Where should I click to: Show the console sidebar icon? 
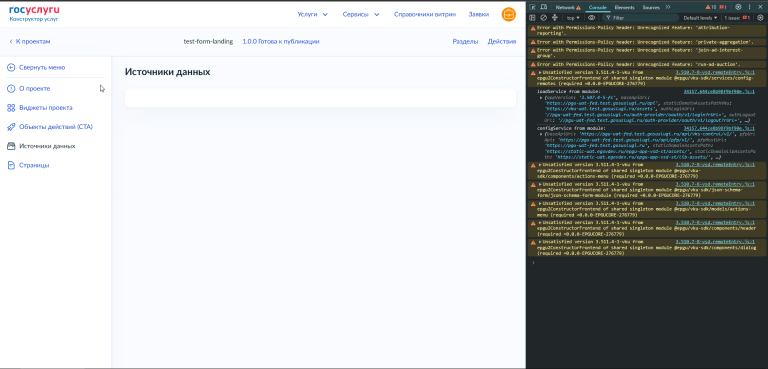[x=532, y=18]
